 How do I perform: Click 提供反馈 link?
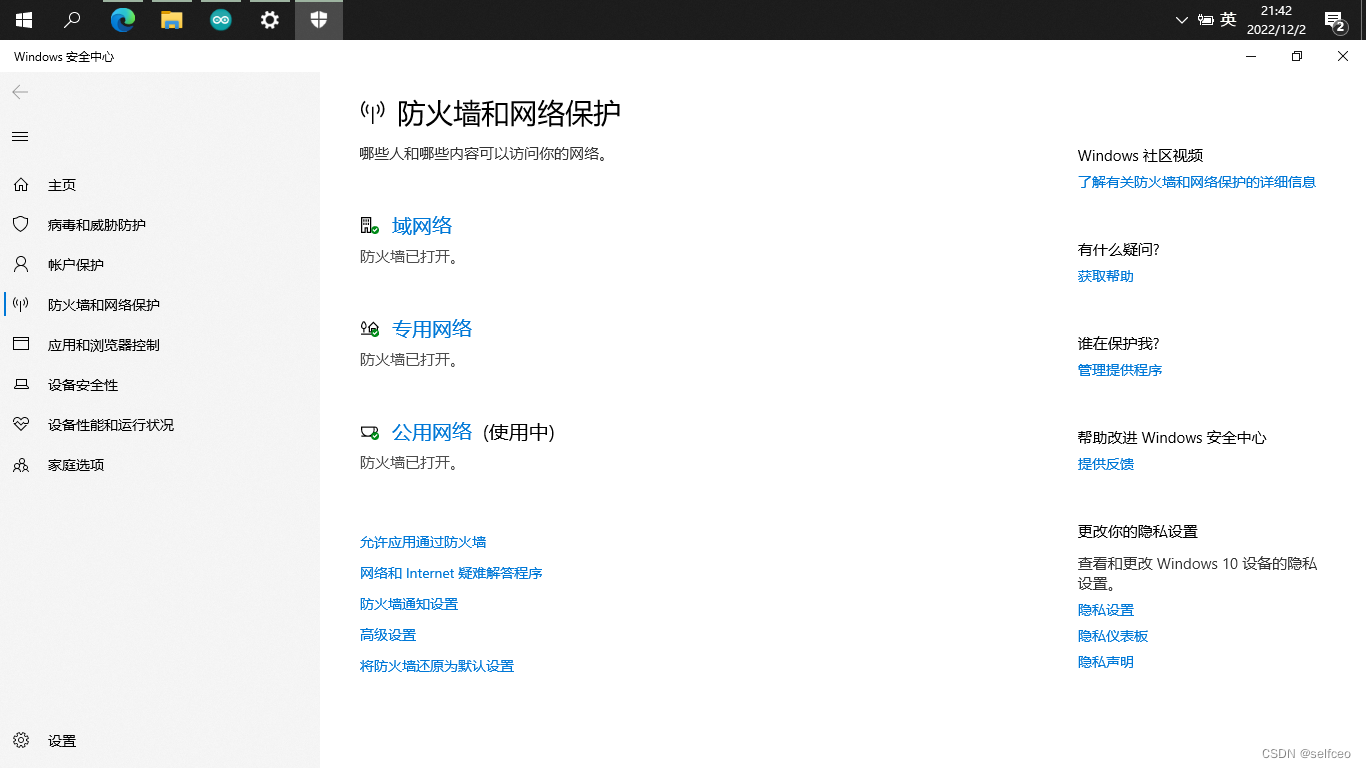point(1106,464)
